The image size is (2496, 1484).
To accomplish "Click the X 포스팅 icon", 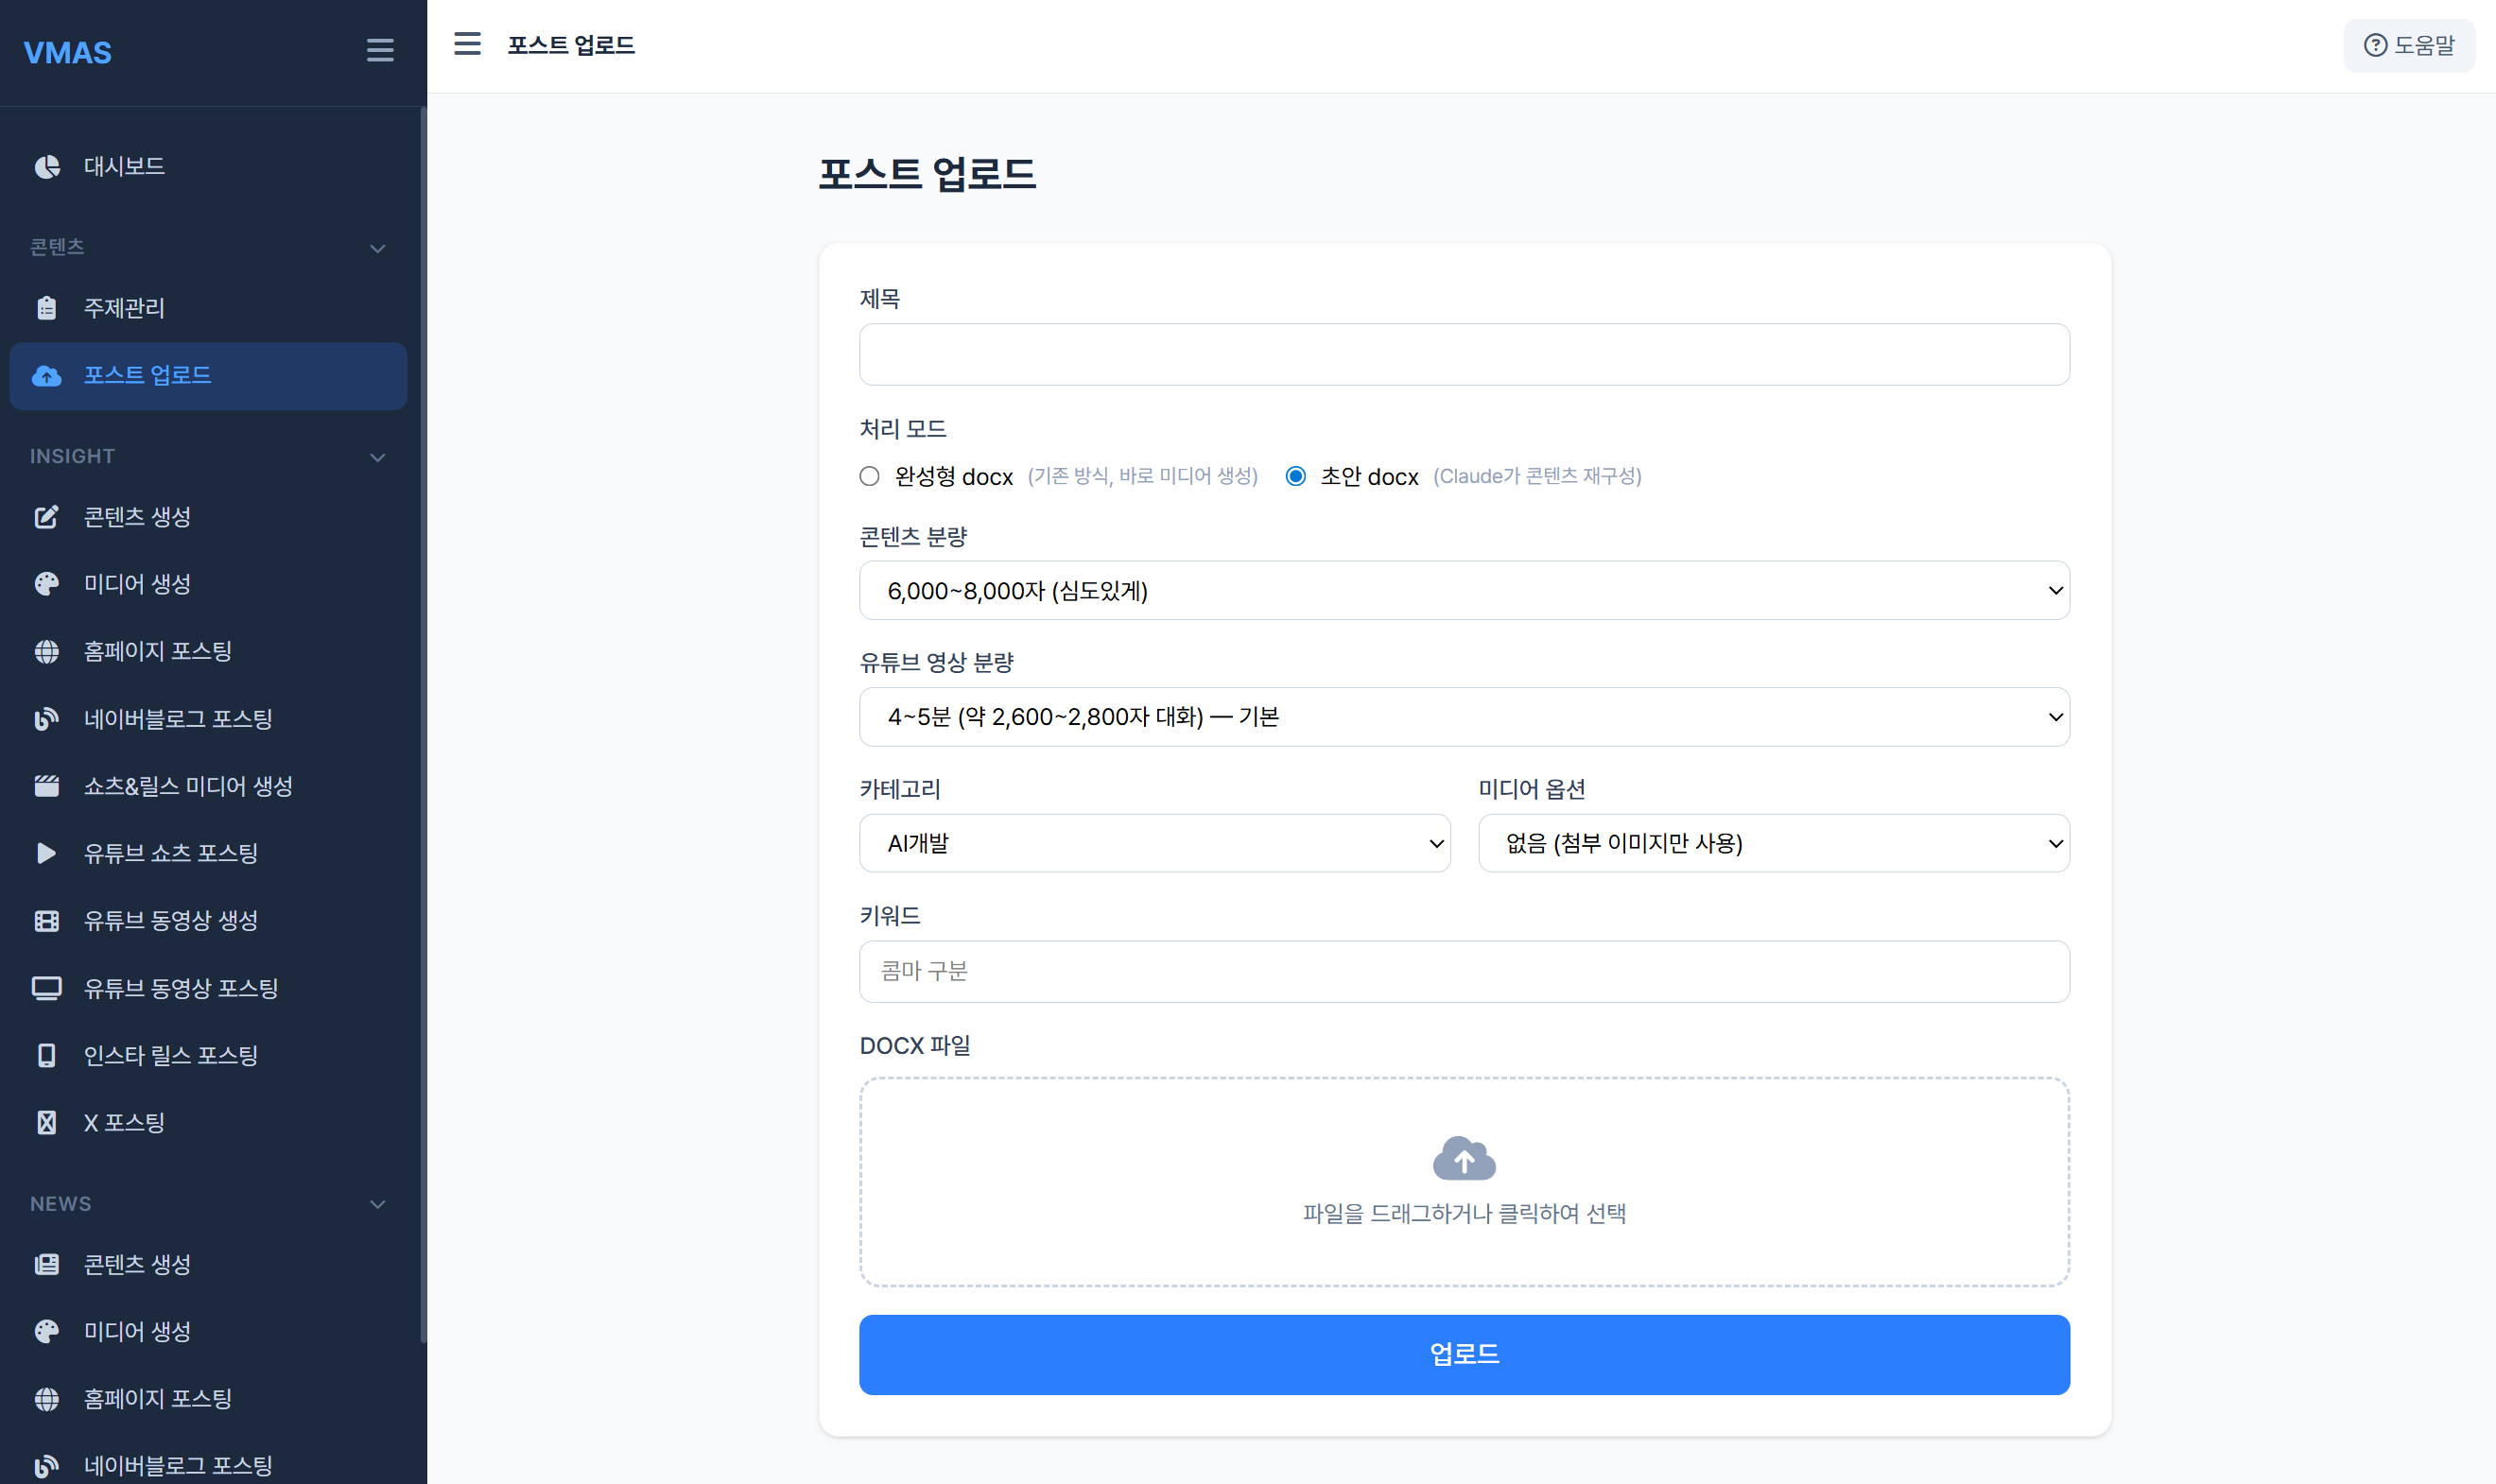I will [x=46, y=1123].
